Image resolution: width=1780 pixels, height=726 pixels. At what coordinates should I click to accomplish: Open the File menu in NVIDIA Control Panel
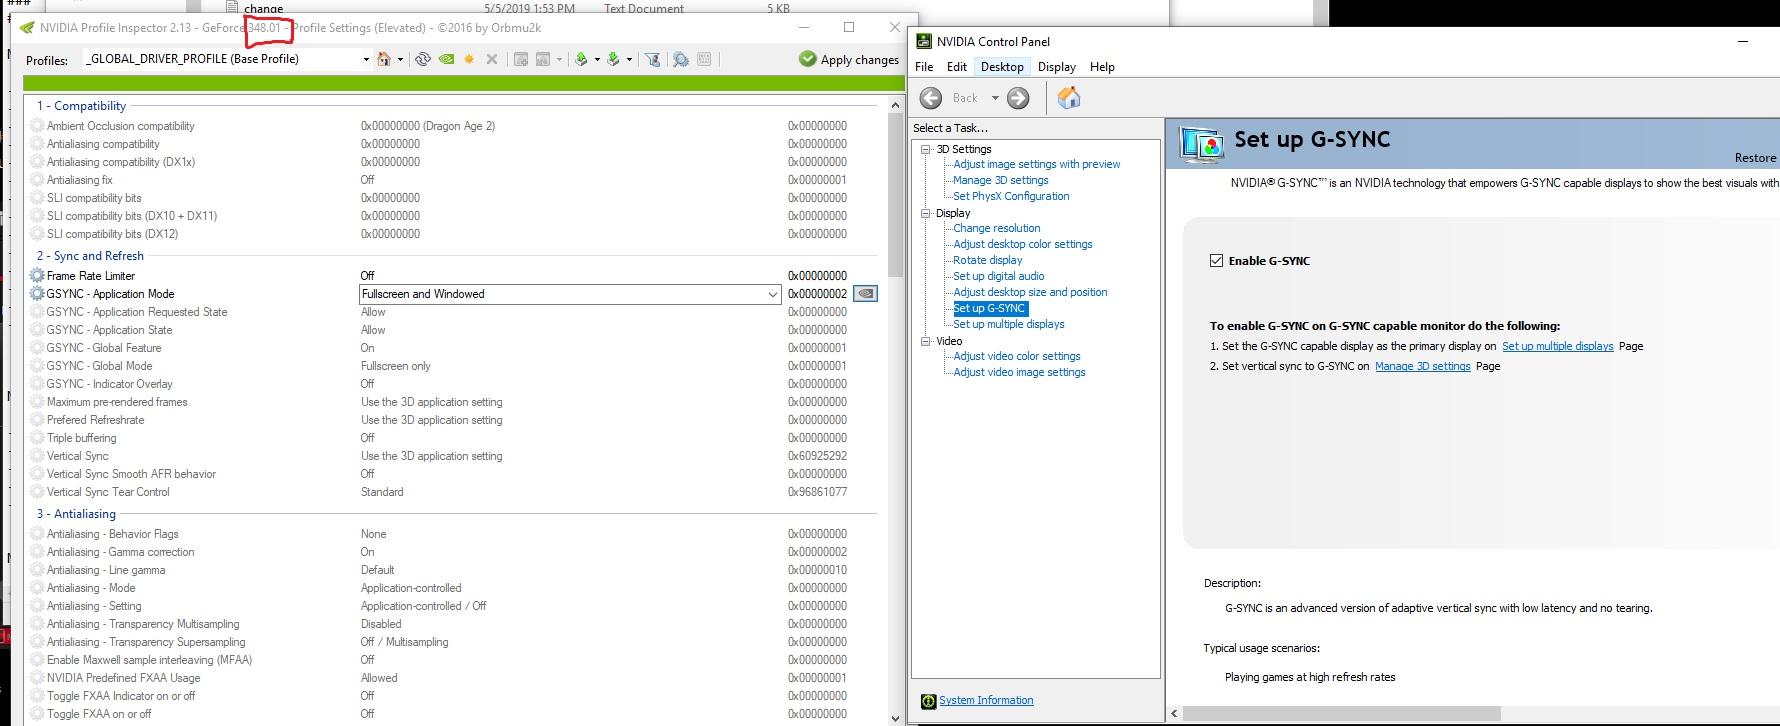tap(924, 67)
